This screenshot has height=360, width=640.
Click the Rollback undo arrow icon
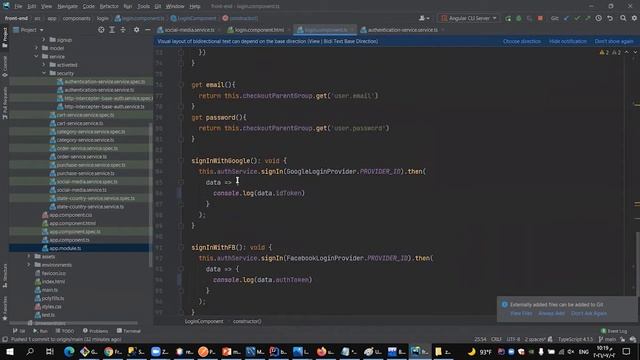(x=610, y=18)
